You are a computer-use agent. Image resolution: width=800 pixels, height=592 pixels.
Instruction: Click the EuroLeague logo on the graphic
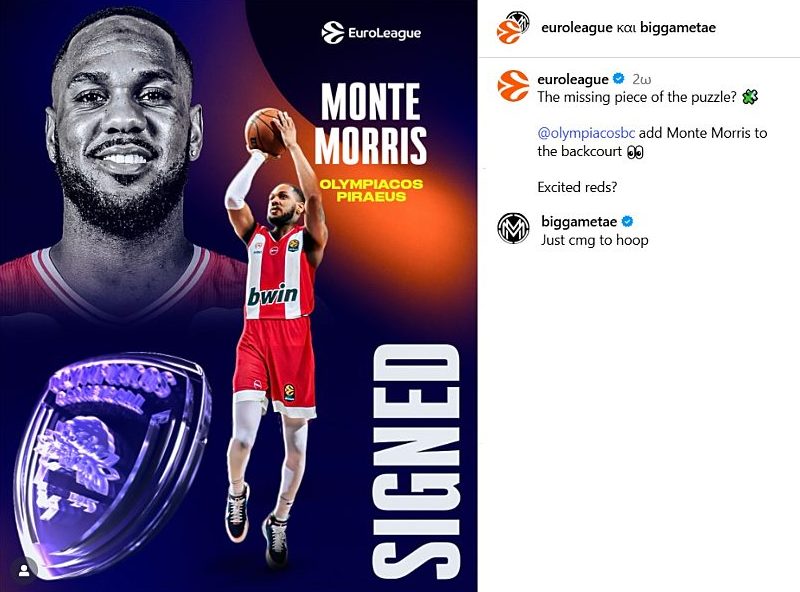click(x=371, y=33)
